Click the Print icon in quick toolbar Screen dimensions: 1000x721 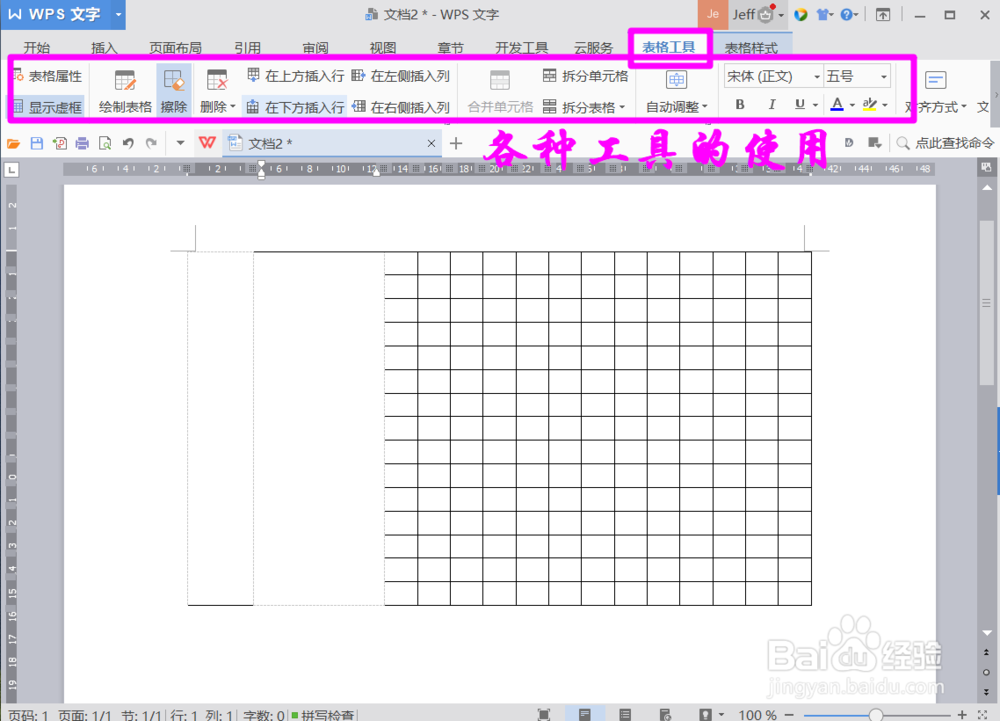coord(82,143)
